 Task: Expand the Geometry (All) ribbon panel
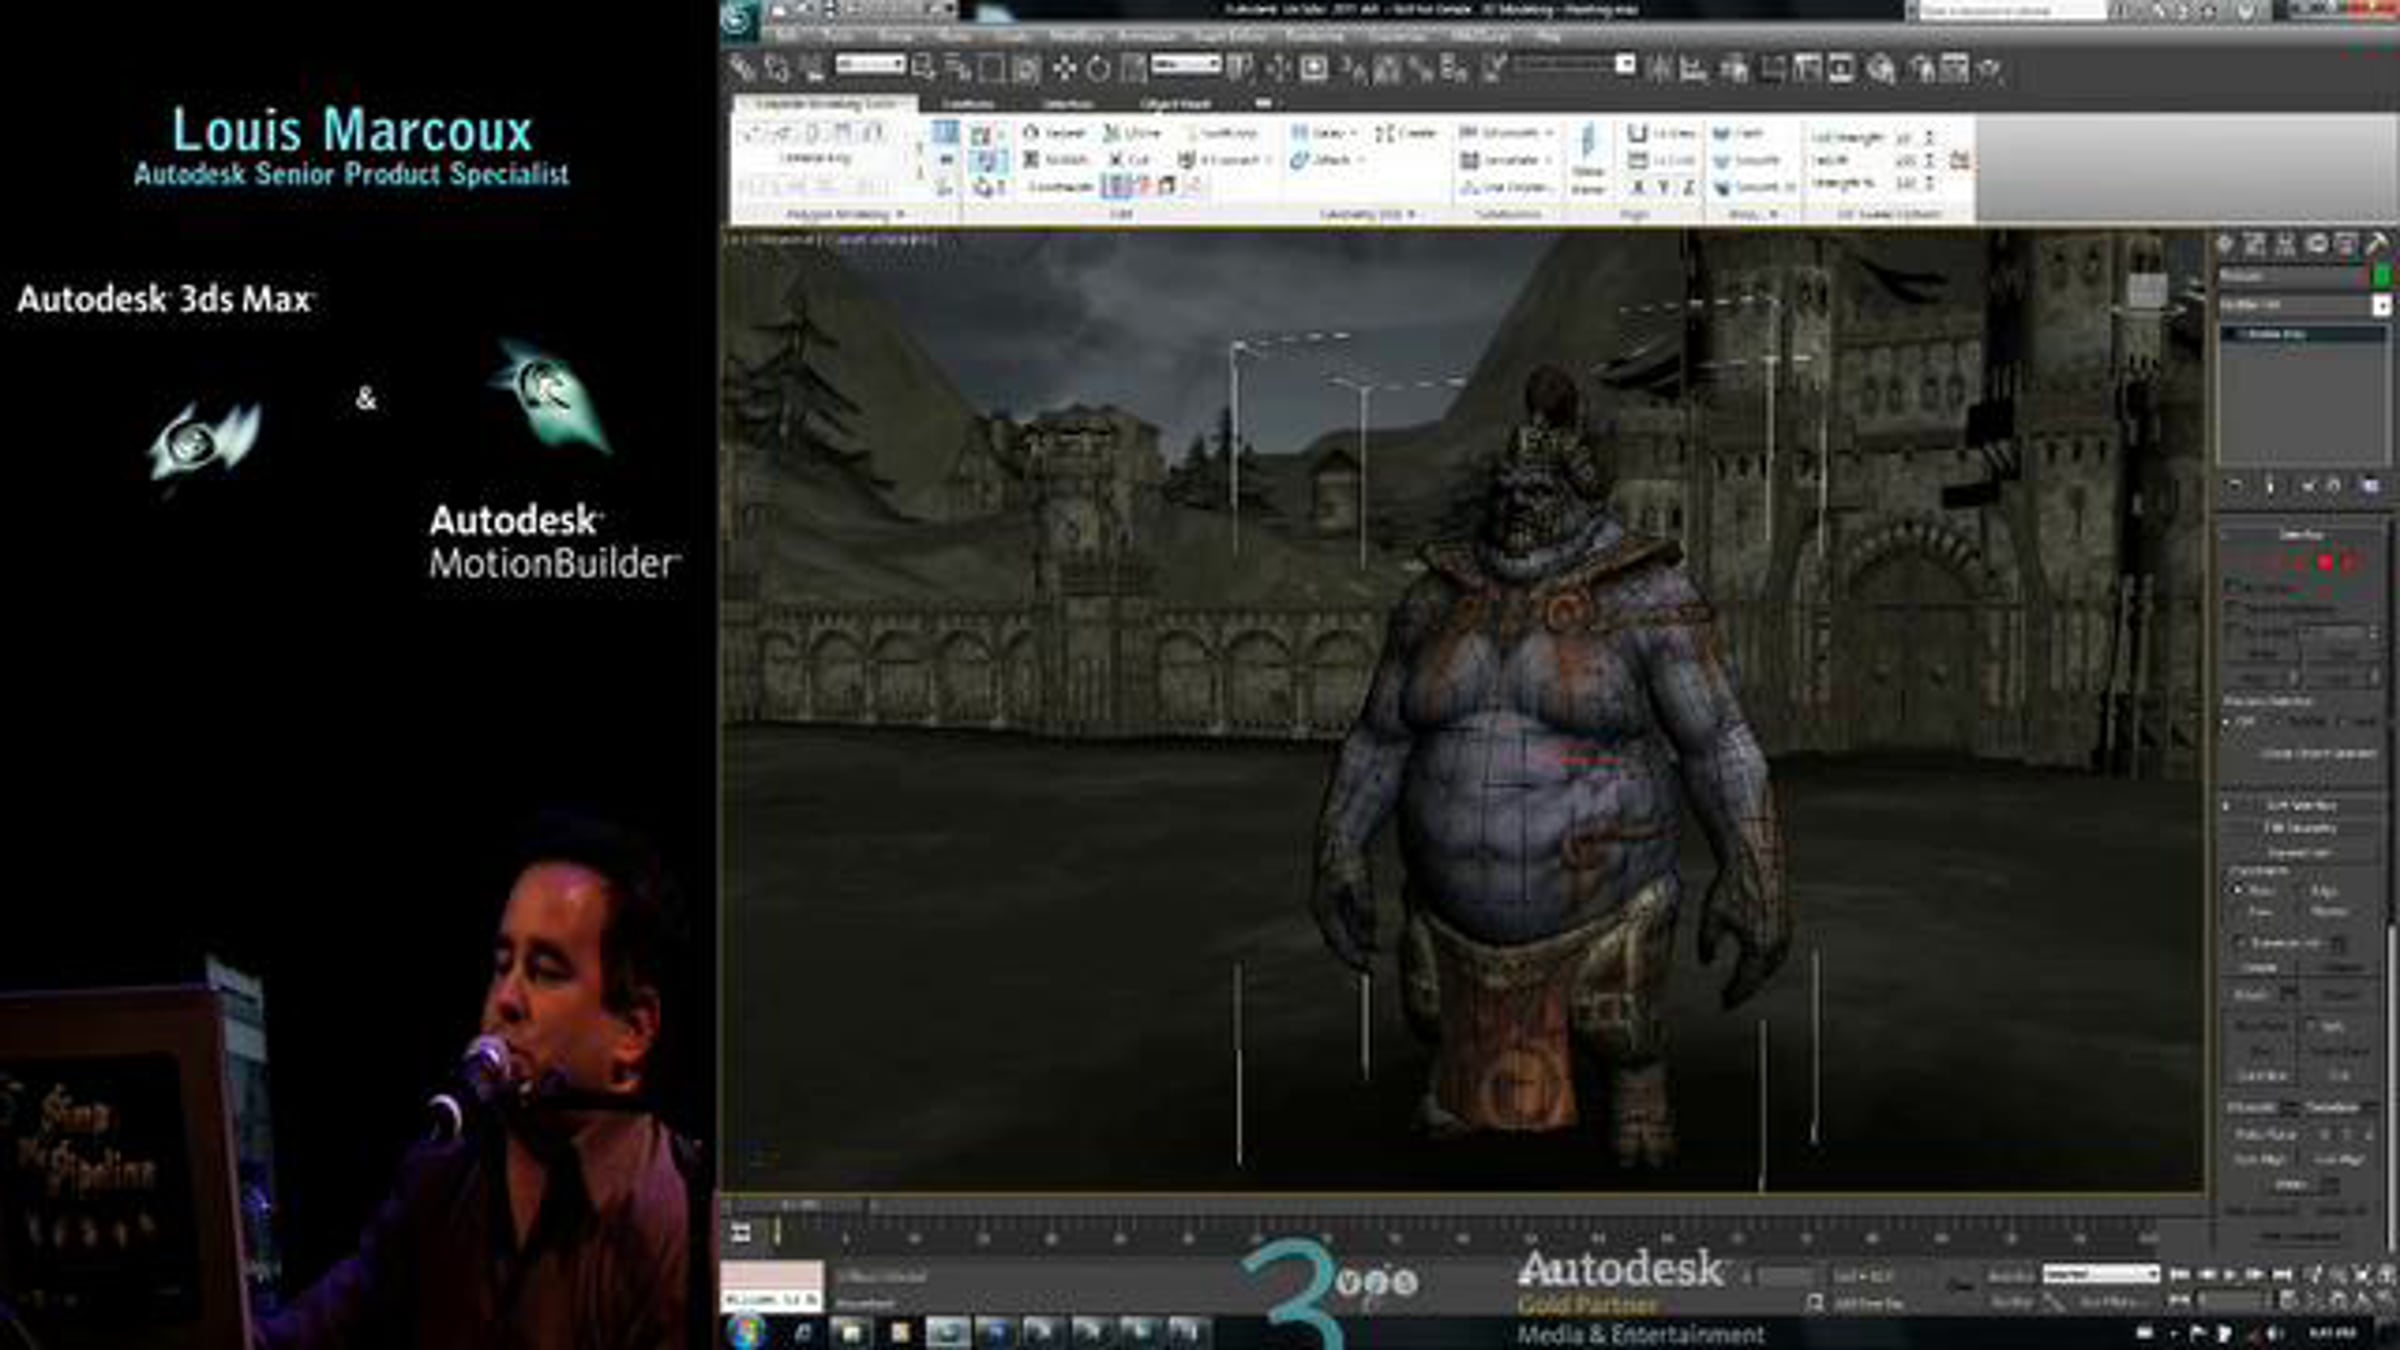(1366, 214)
